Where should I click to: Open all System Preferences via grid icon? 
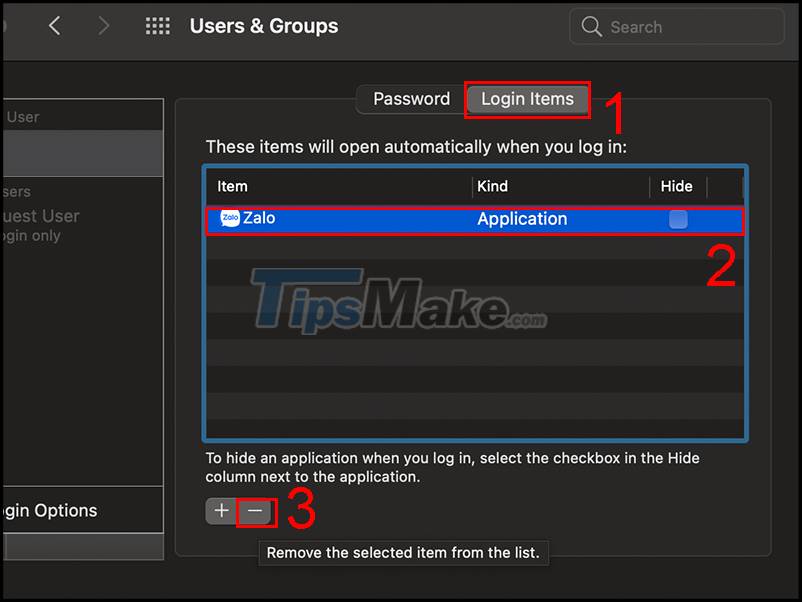click(x=158, y=25)
